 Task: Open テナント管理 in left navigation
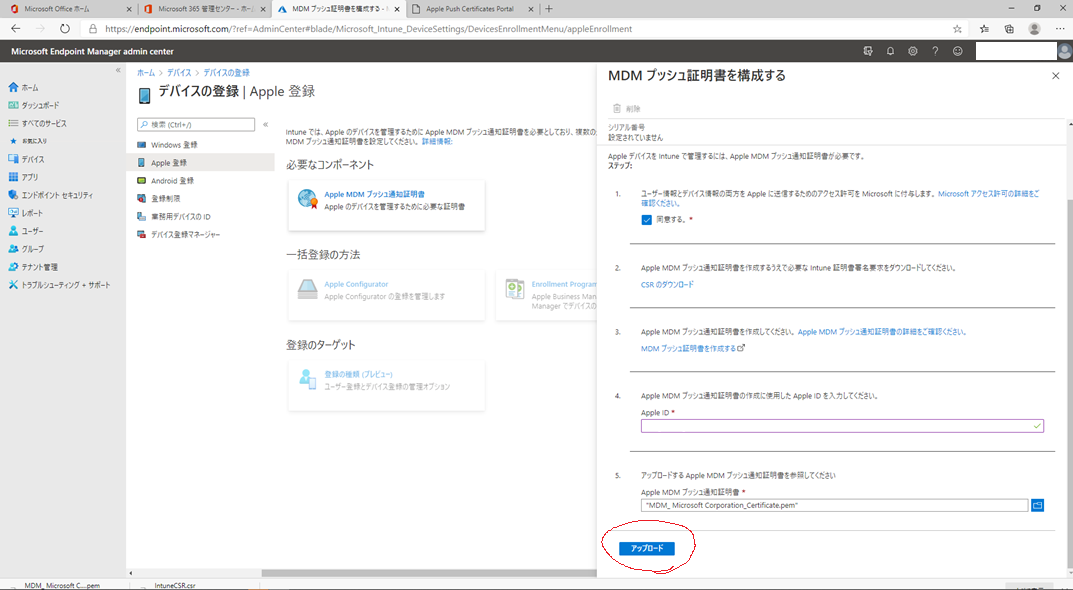tap(33, 267)
